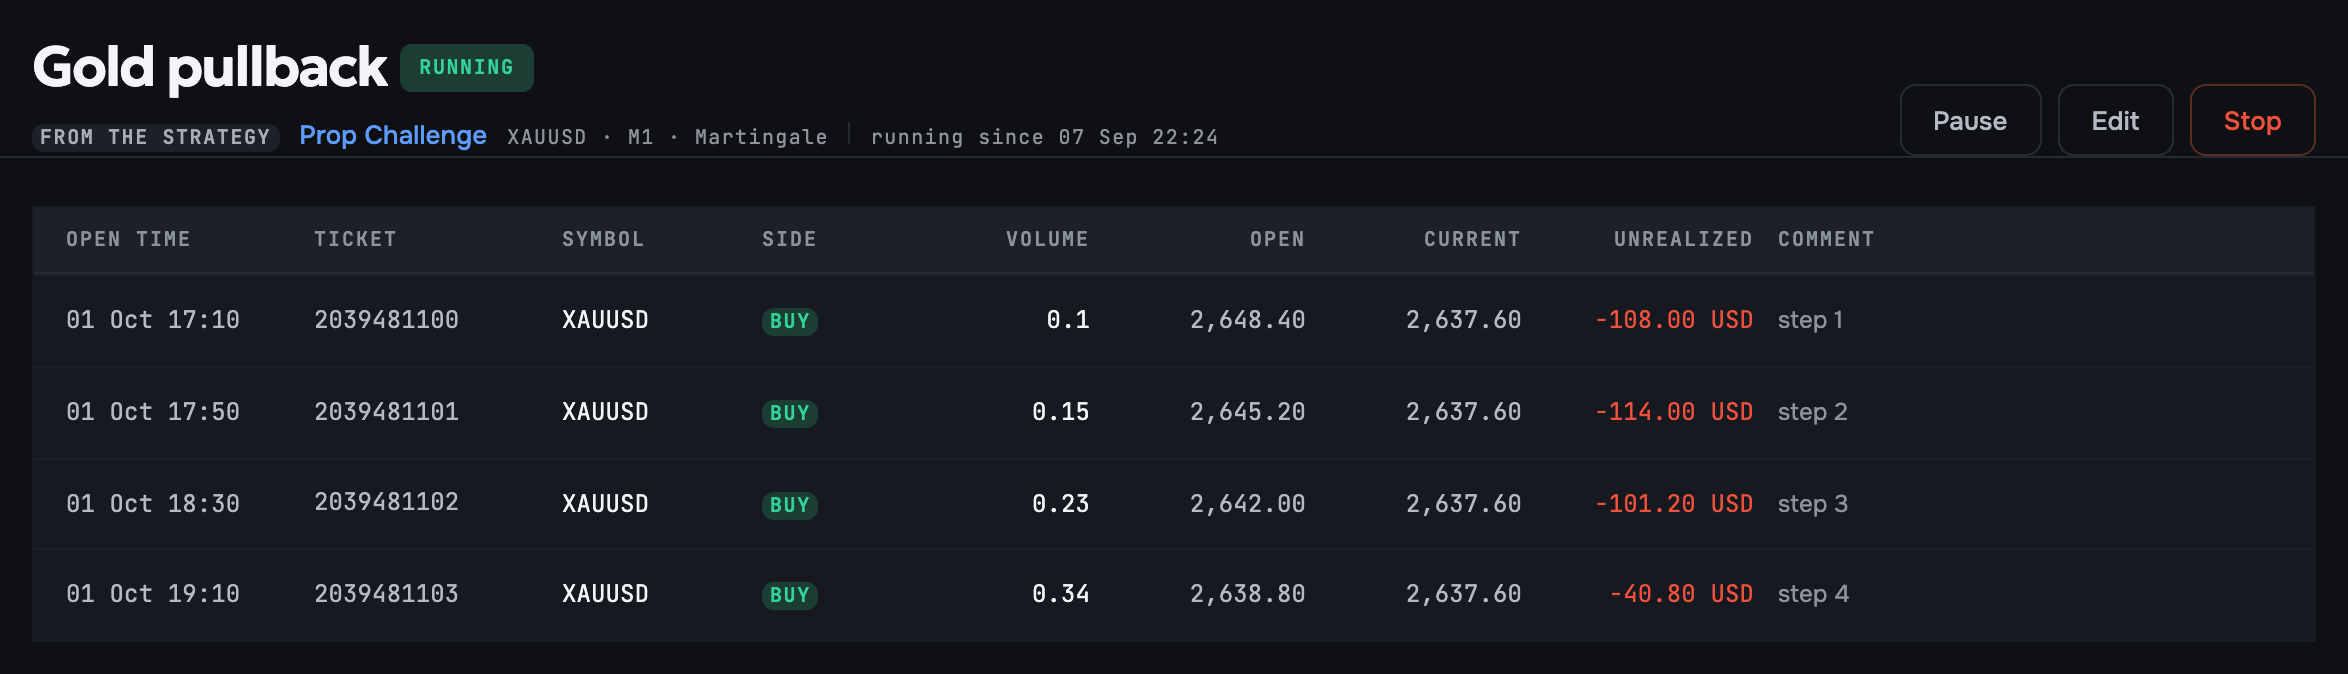Select ticket 2039481100

pyautogui.click(x=386, y=320)
